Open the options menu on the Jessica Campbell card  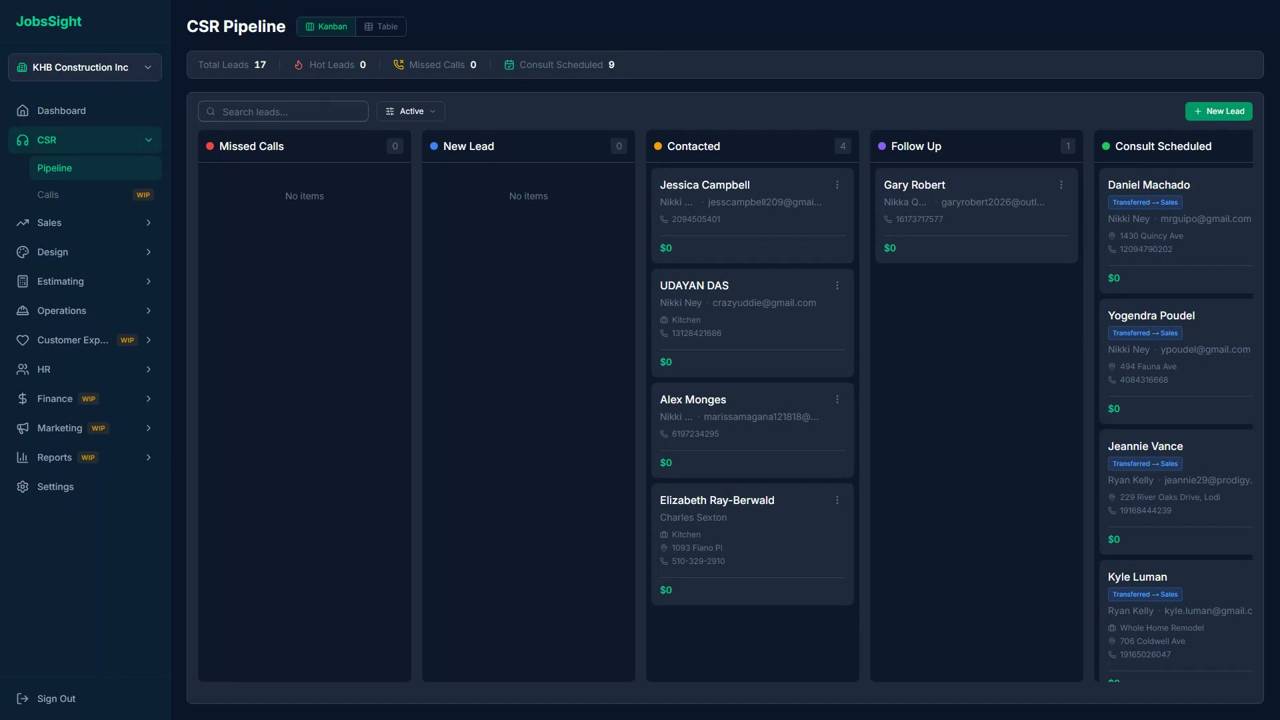(837, 185)
